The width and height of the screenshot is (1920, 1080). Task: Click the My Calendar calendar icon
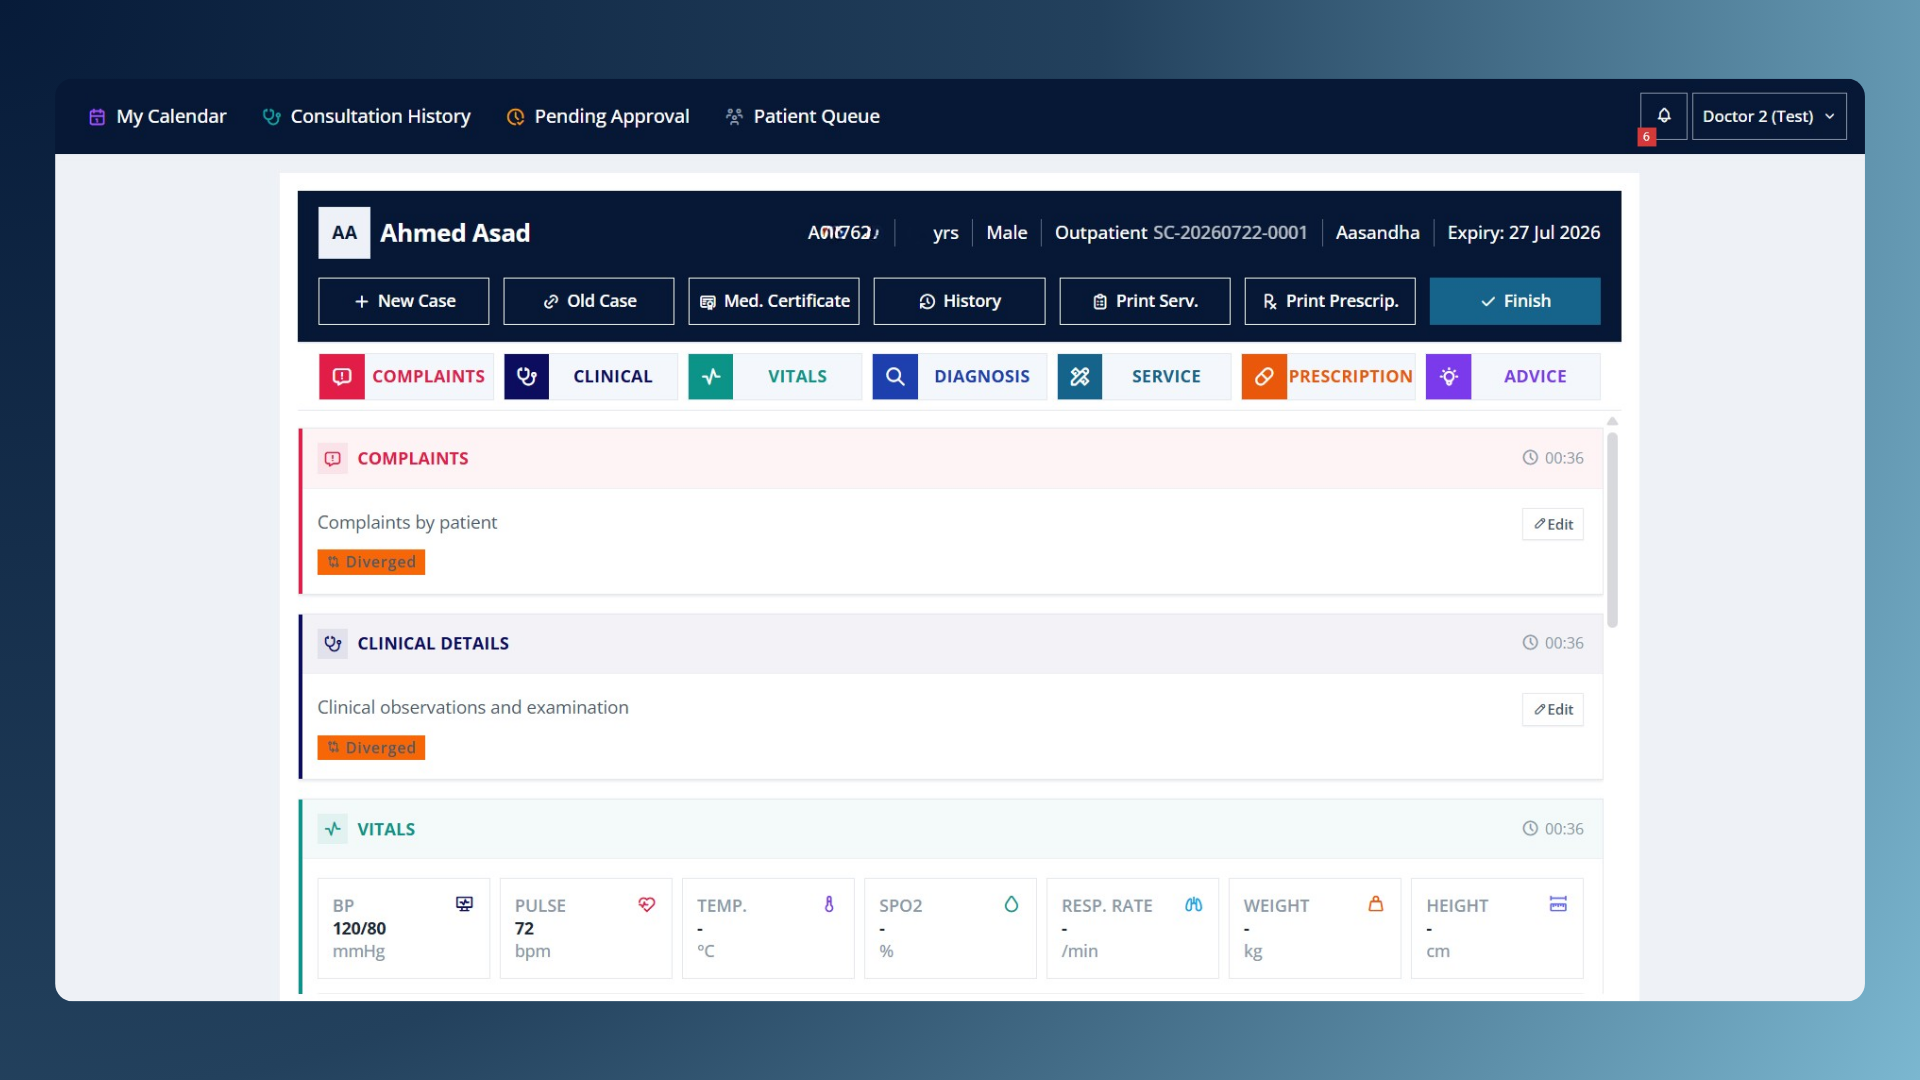(x=97, y=117)
